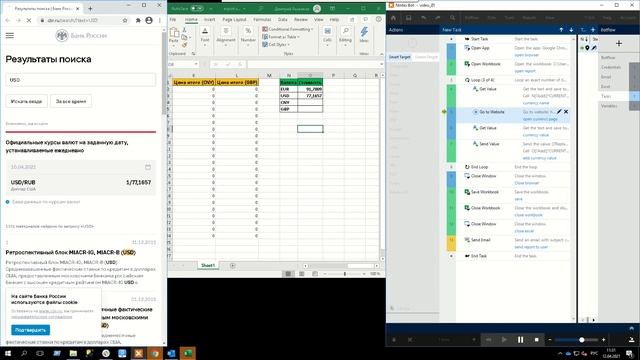
Task: Open the Variables section in the Botflow pane
Action: (x=609, y=106)
